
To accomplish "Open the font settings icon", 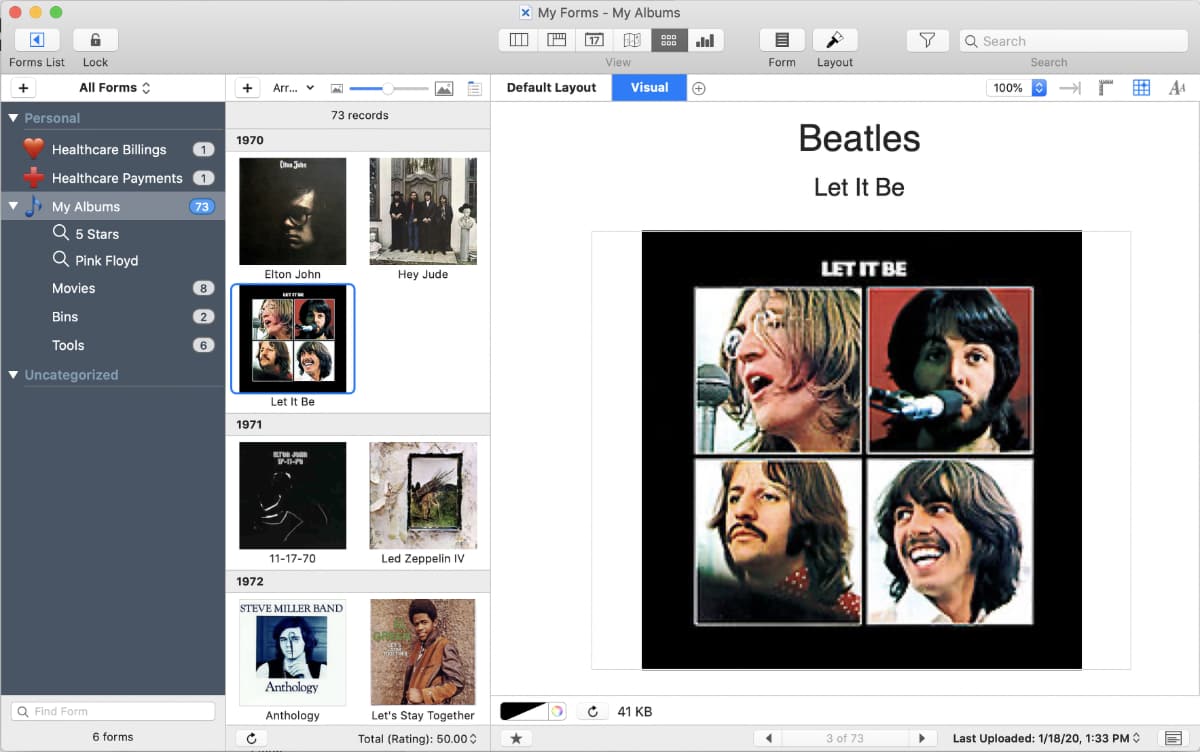I will (1177, 88).
